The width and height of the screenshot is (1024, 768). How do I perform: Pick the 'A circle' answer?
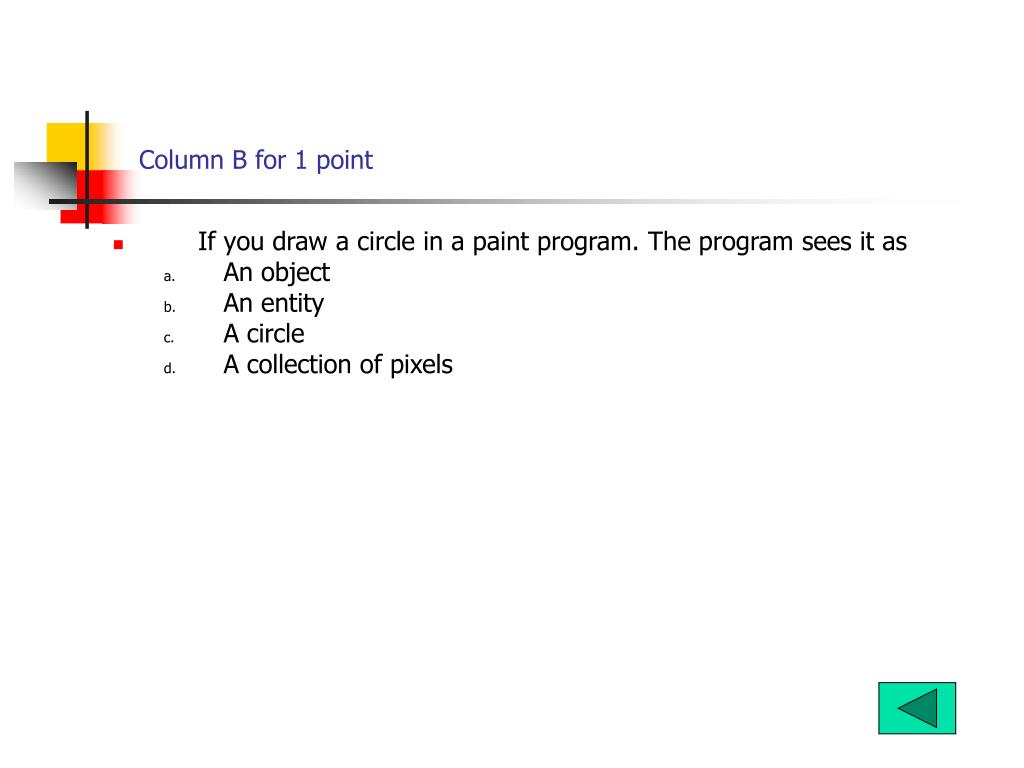click(264, 334)
